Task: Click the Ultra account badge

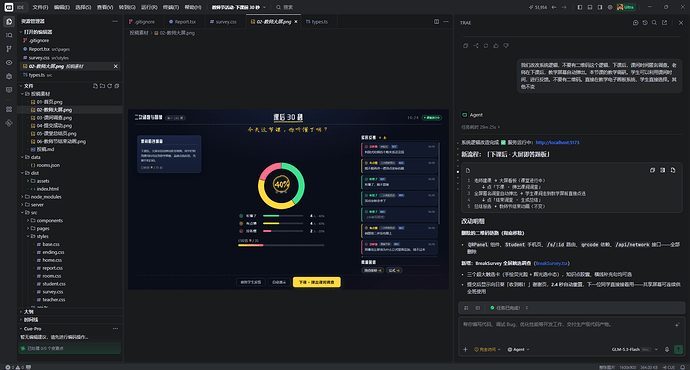Action: point(626,7)
